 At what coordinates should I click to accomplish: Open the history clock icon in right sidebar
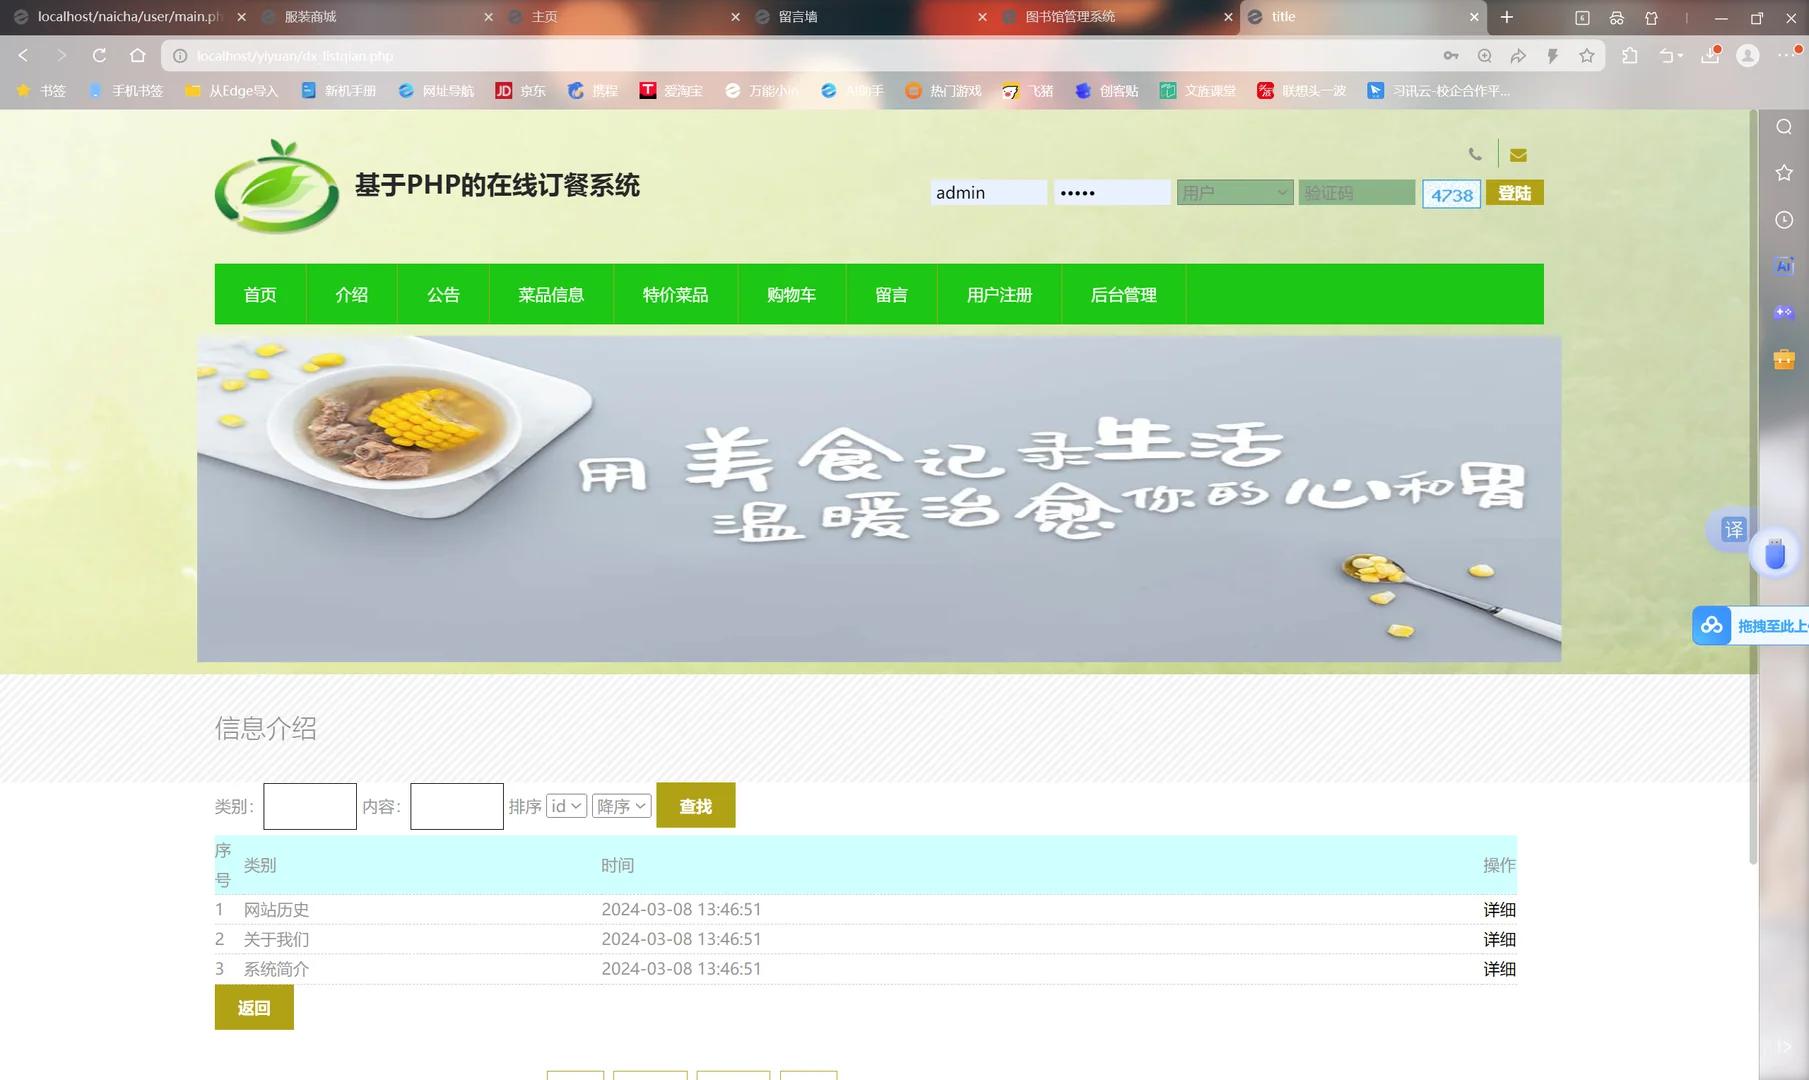tap(1783, 219)
